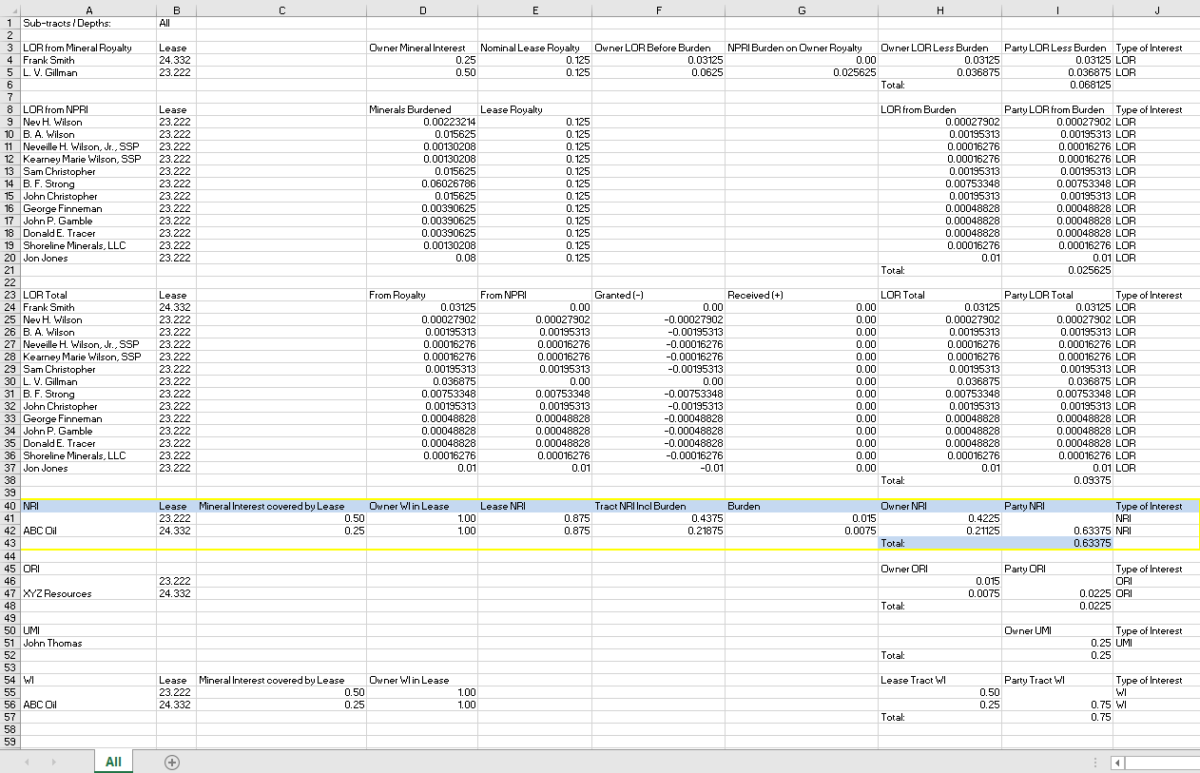Viewport: 1200px width, 773px height.
Task: Switch to the All sheet tab
Action: [113, 761]
